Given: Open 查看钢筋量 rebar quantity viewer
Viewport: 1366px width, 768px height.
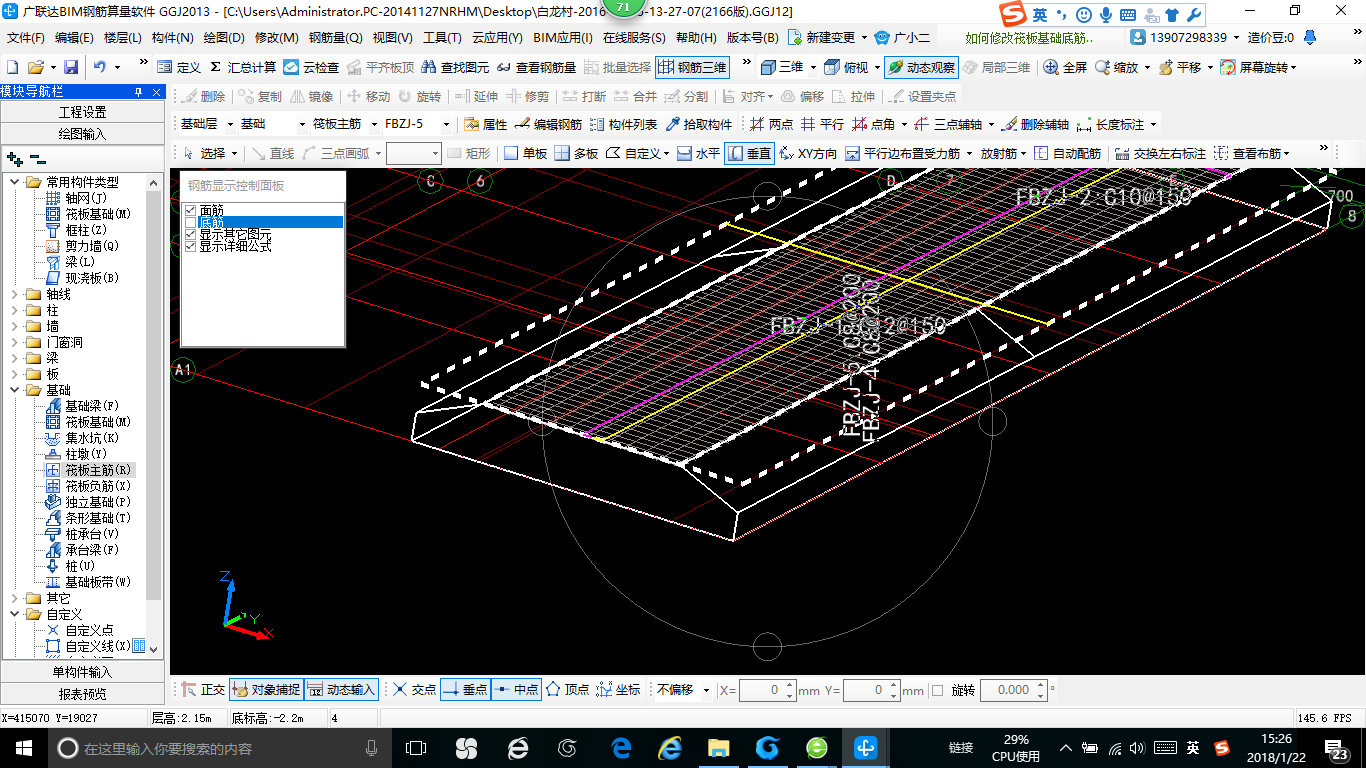Looking at the screenshot, I should (536, 67).
